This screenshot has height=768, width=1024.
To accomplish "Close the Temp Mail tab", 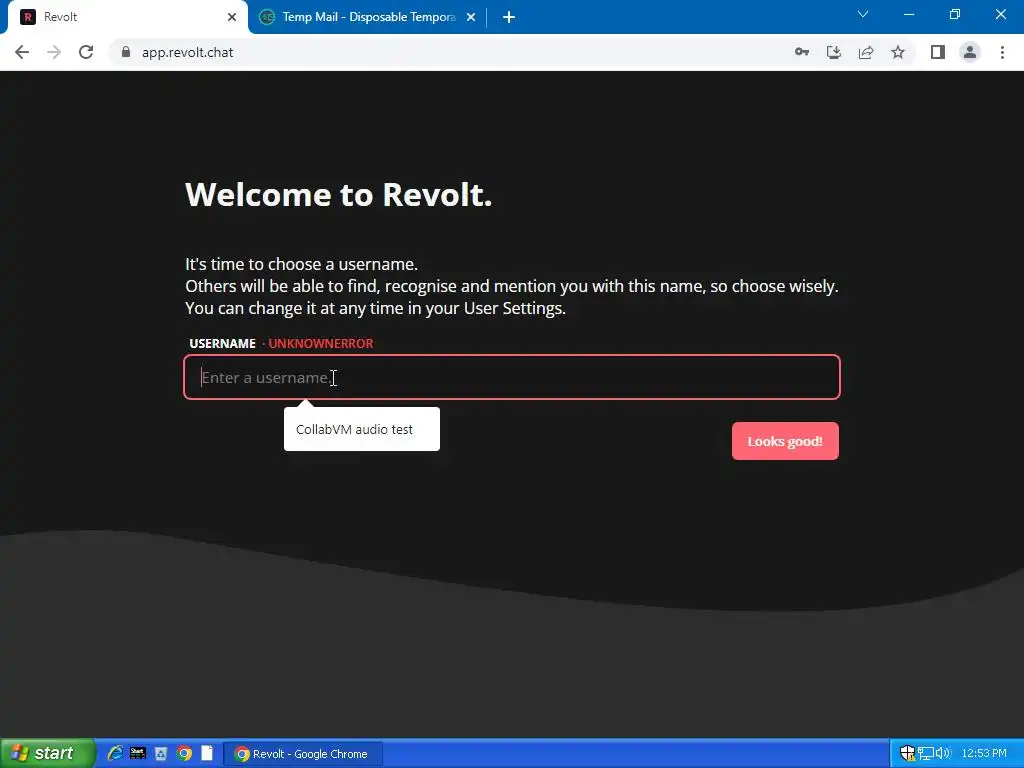I will [x=471, y=17].
